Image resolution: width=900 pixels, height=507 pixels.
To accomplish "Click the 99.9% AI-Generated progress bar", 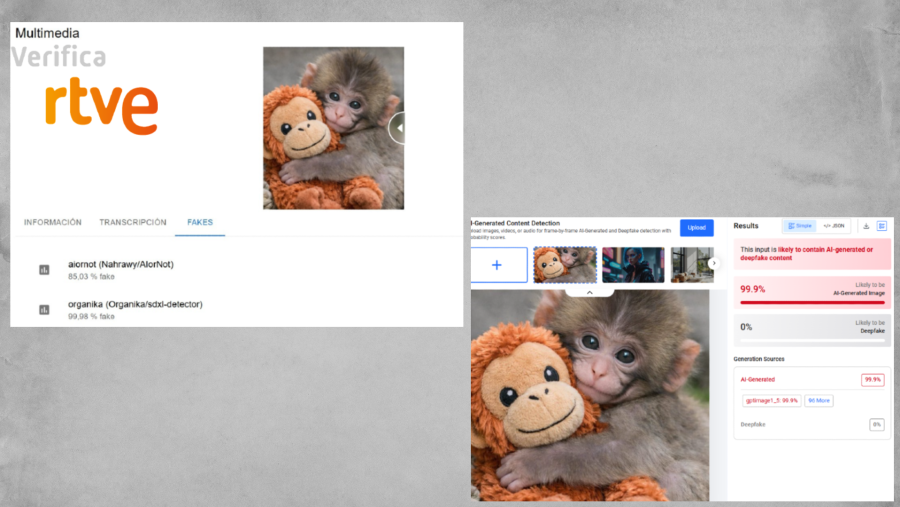I will click(810, 302).
